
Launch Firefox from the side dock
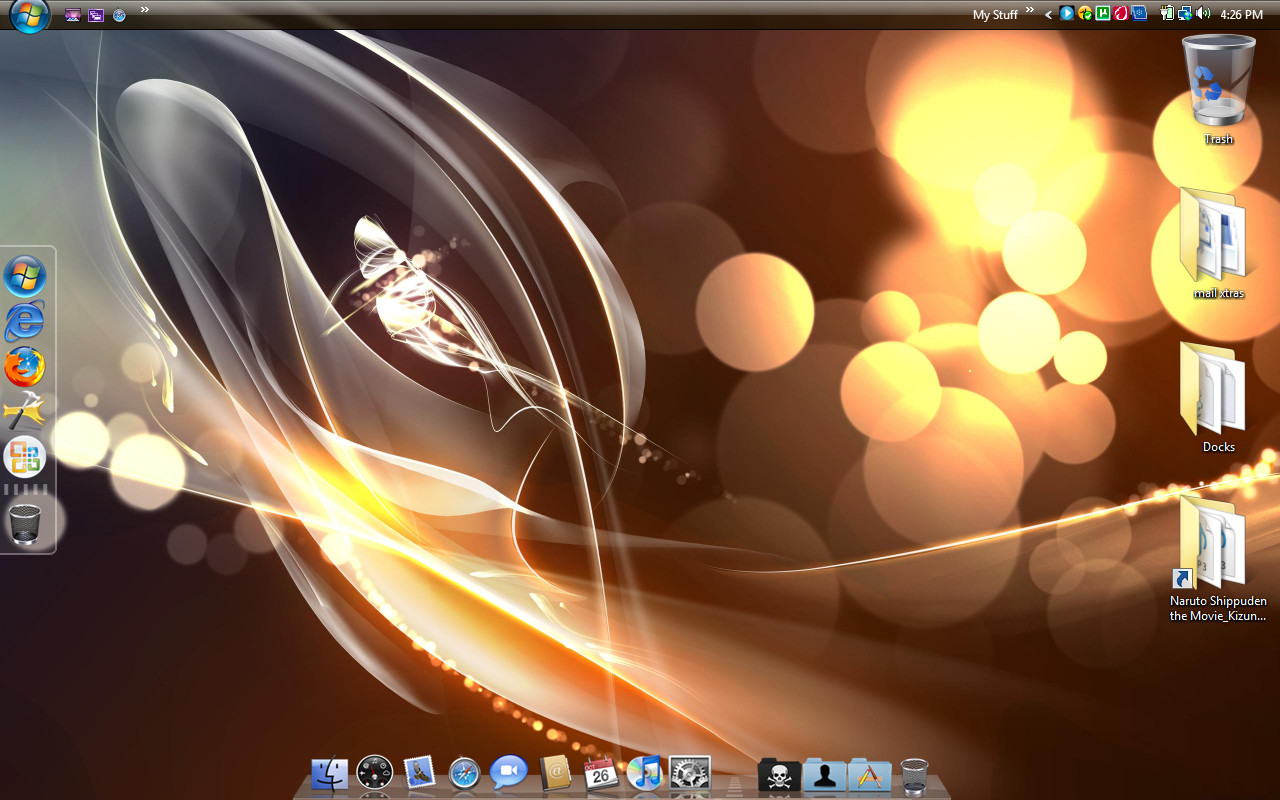25,367
